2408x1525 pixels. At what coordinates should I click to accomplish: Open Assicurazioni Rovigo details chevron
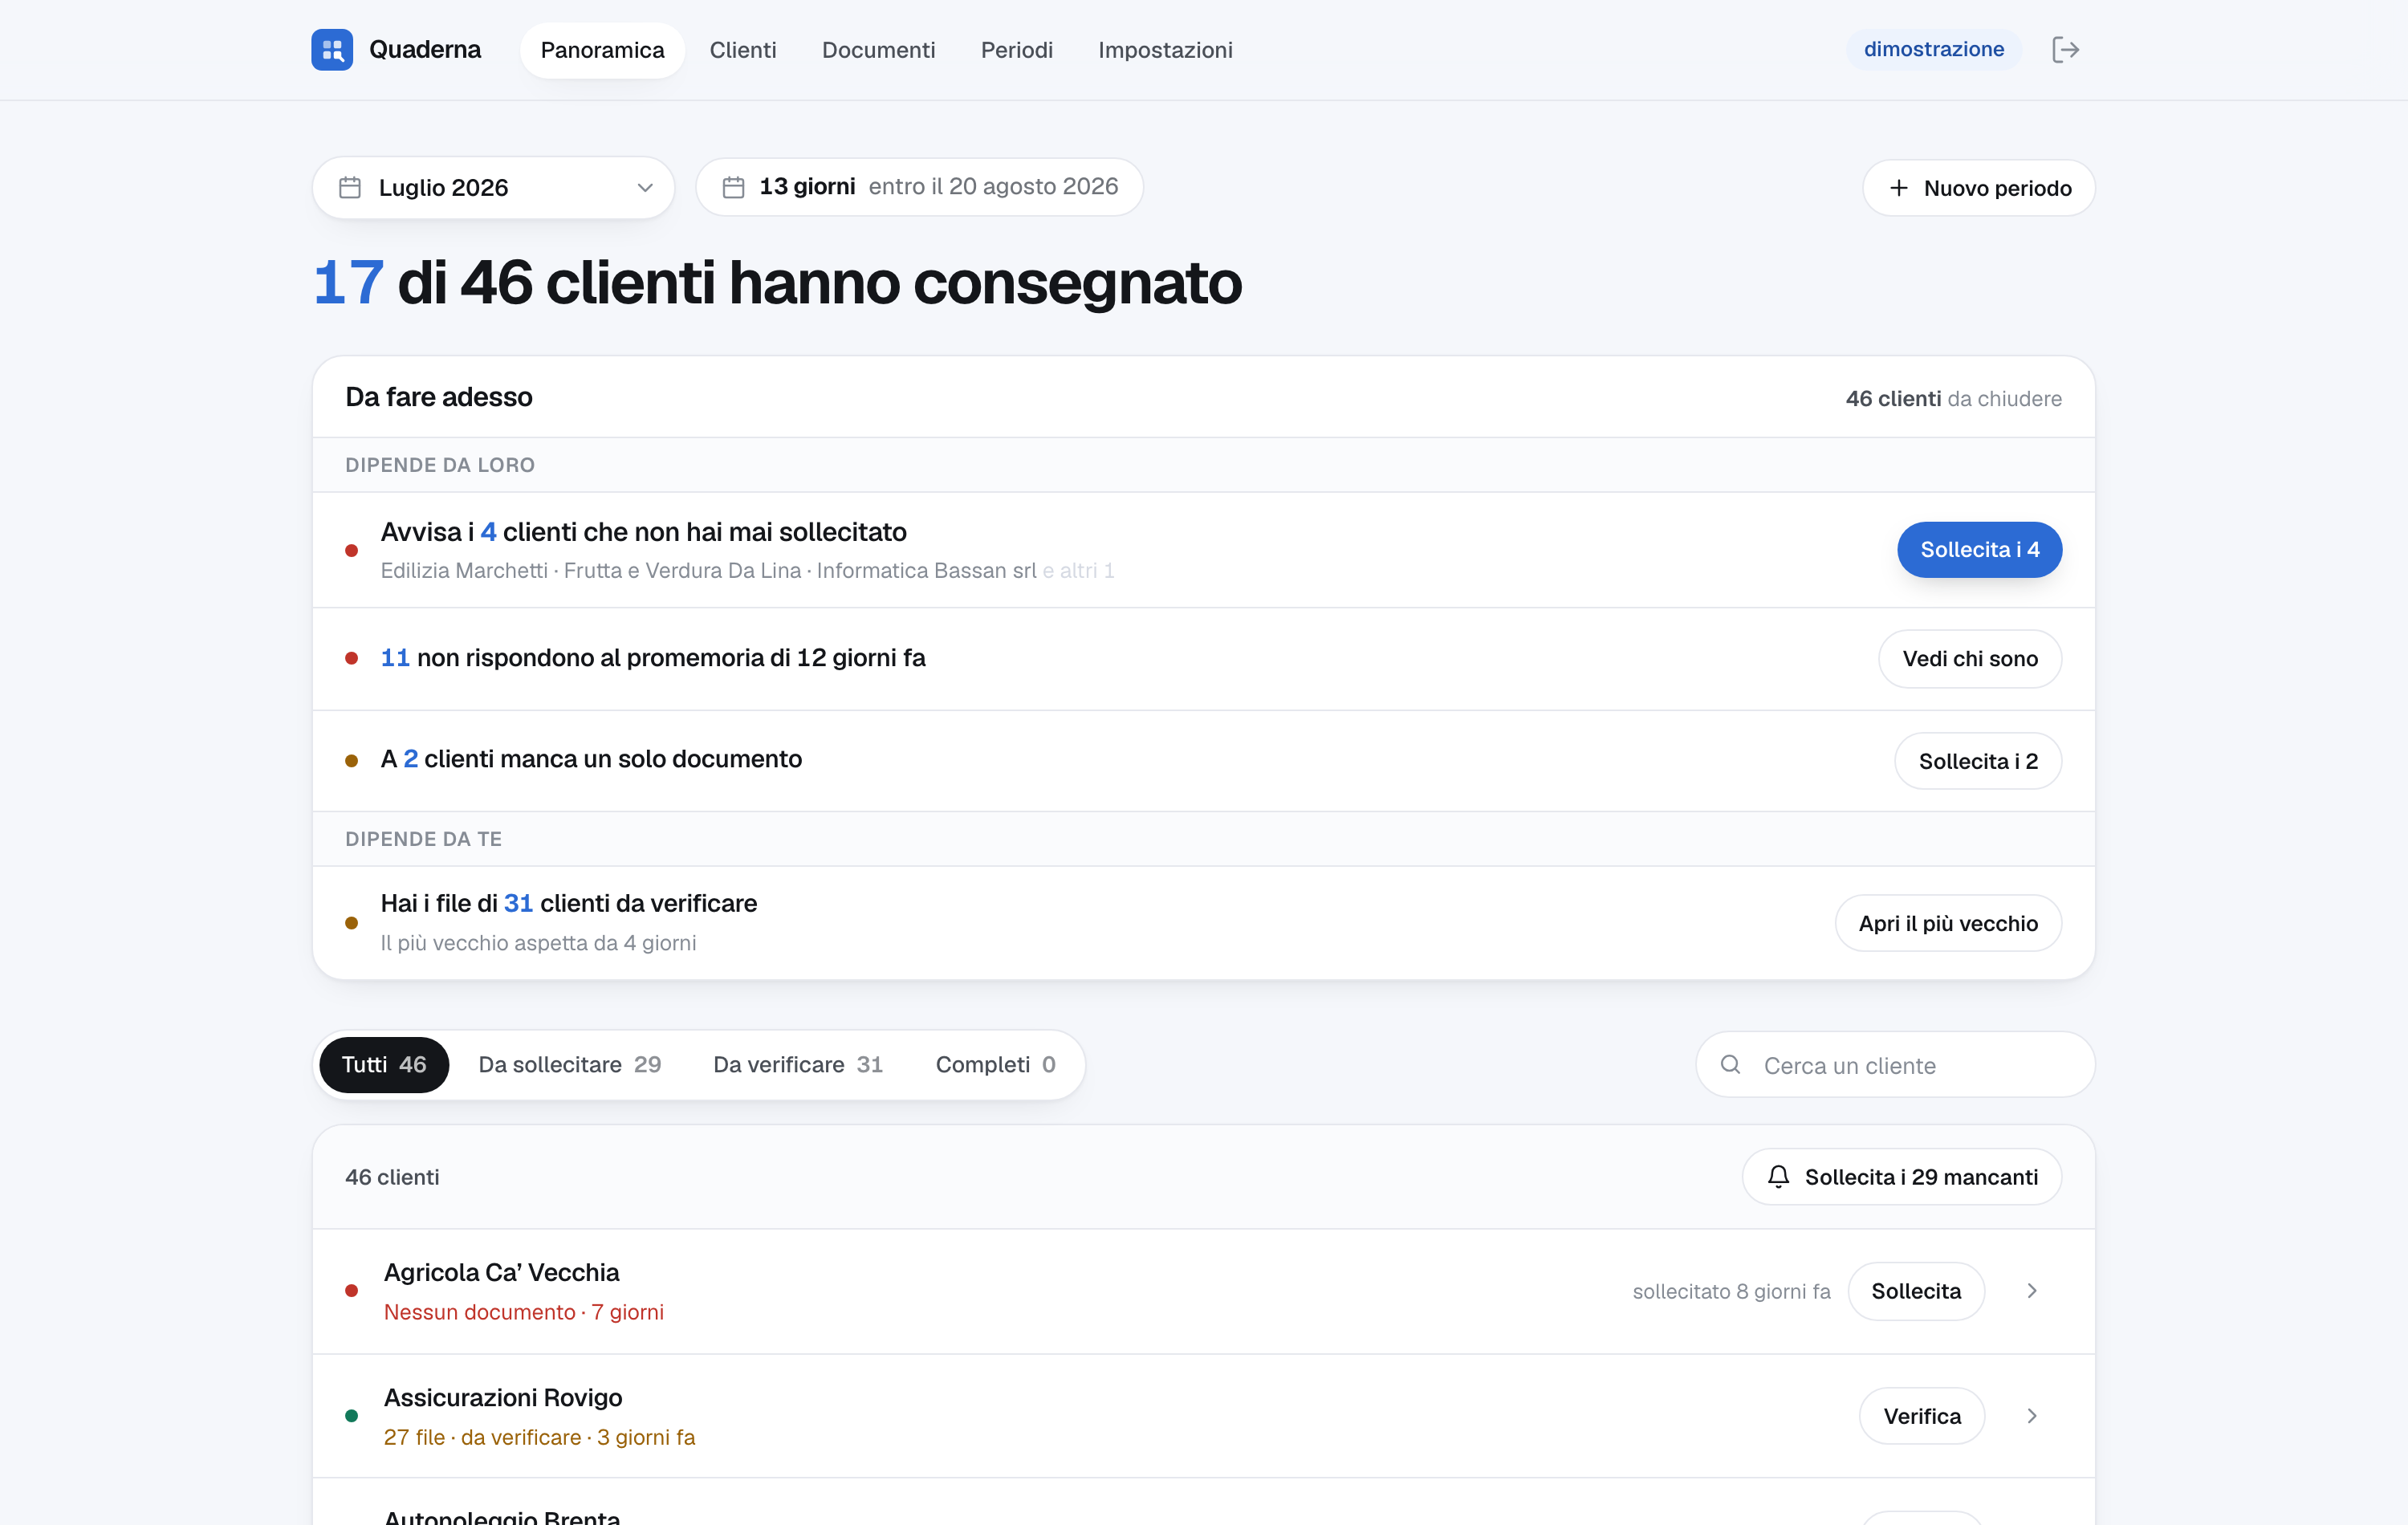[2032, 1415]
